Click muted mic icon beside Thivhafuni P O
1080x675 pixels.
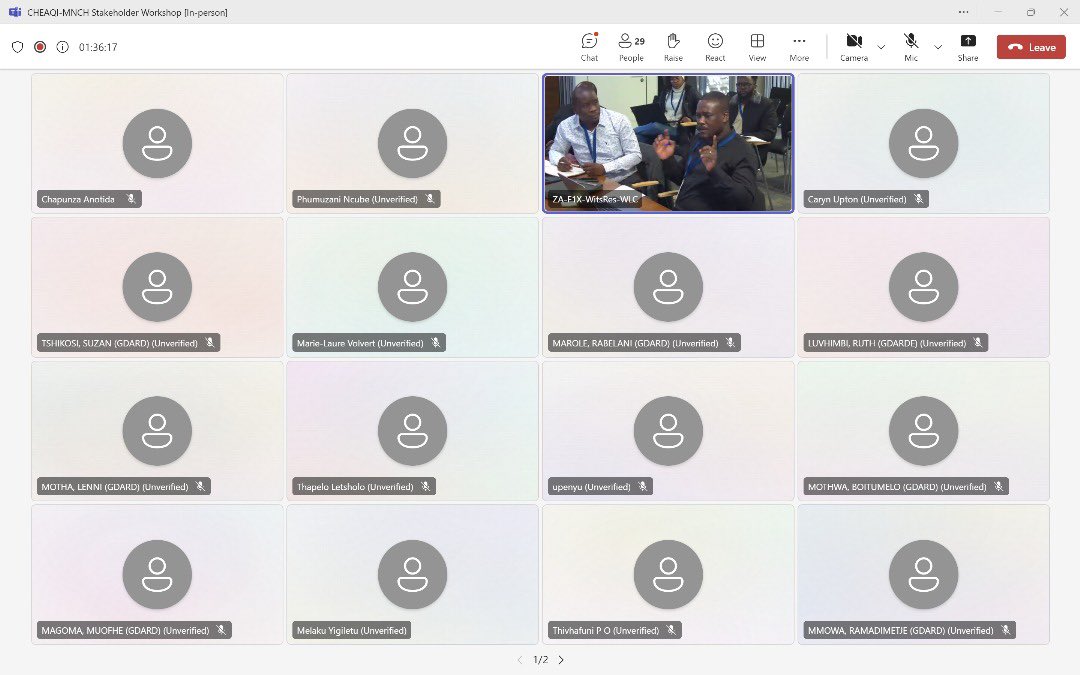pos(671,630)
